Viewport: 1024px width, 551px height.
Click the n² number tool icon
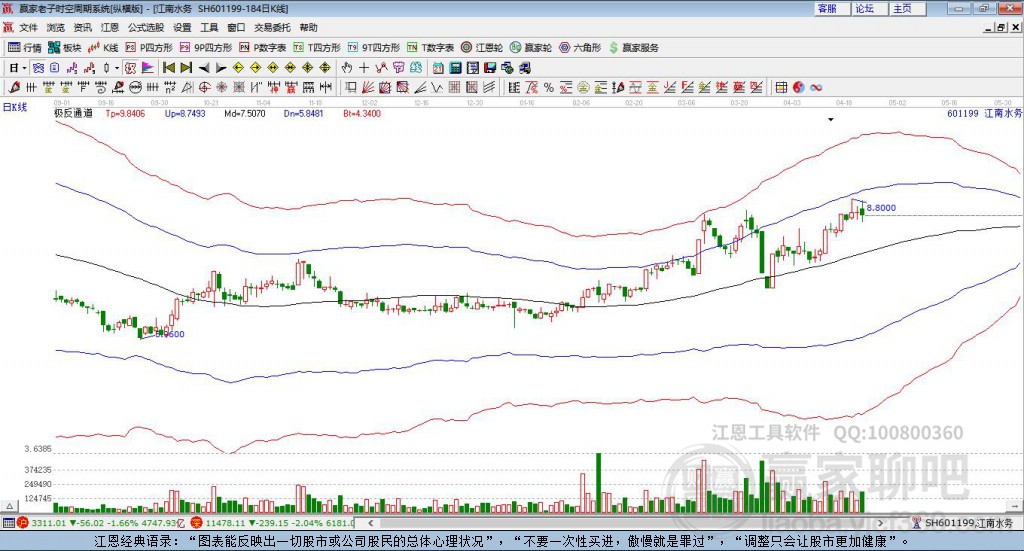pyautogui.click(x=170, y=87)
